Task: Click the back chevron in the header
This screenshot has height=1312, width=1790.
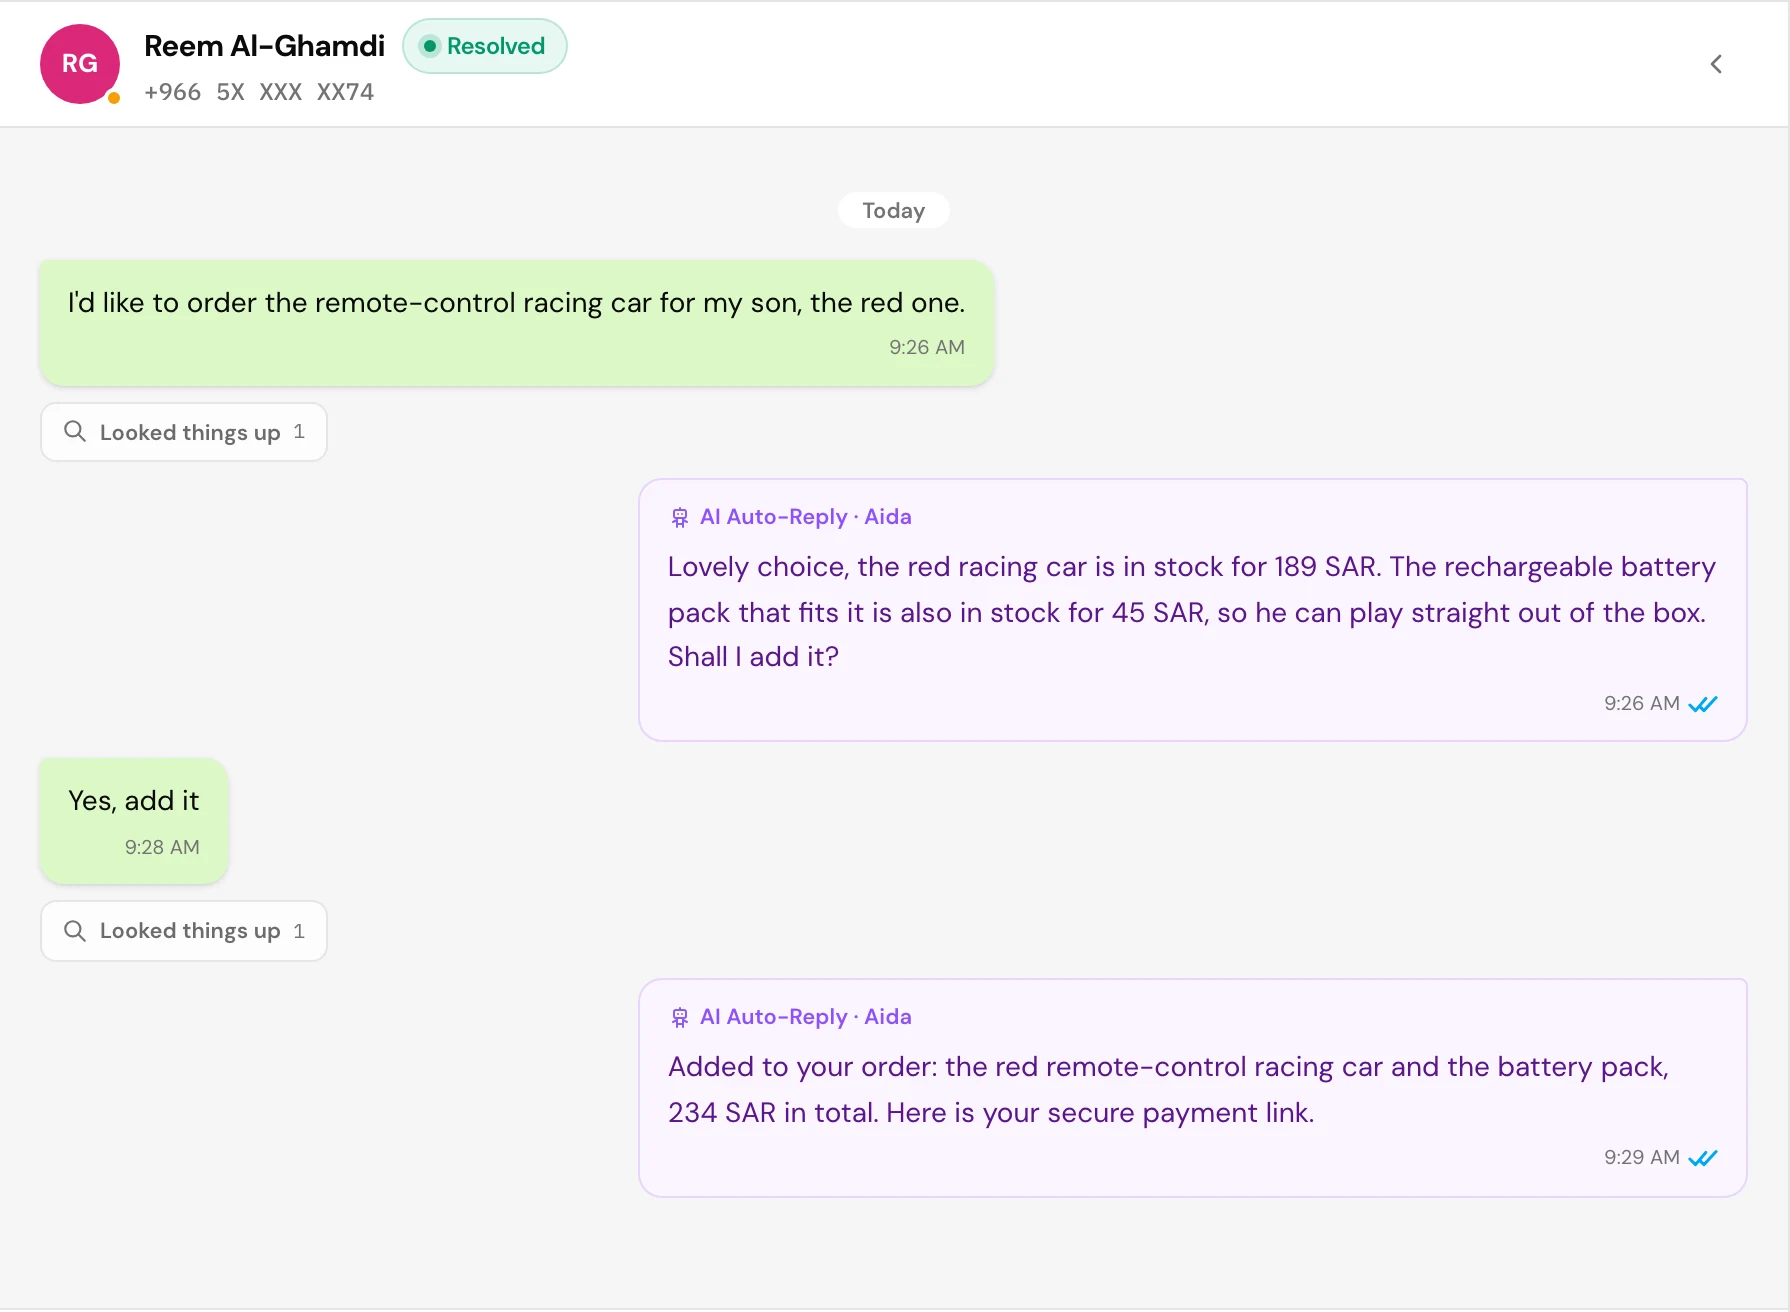Action: (x=1716, y=64)
